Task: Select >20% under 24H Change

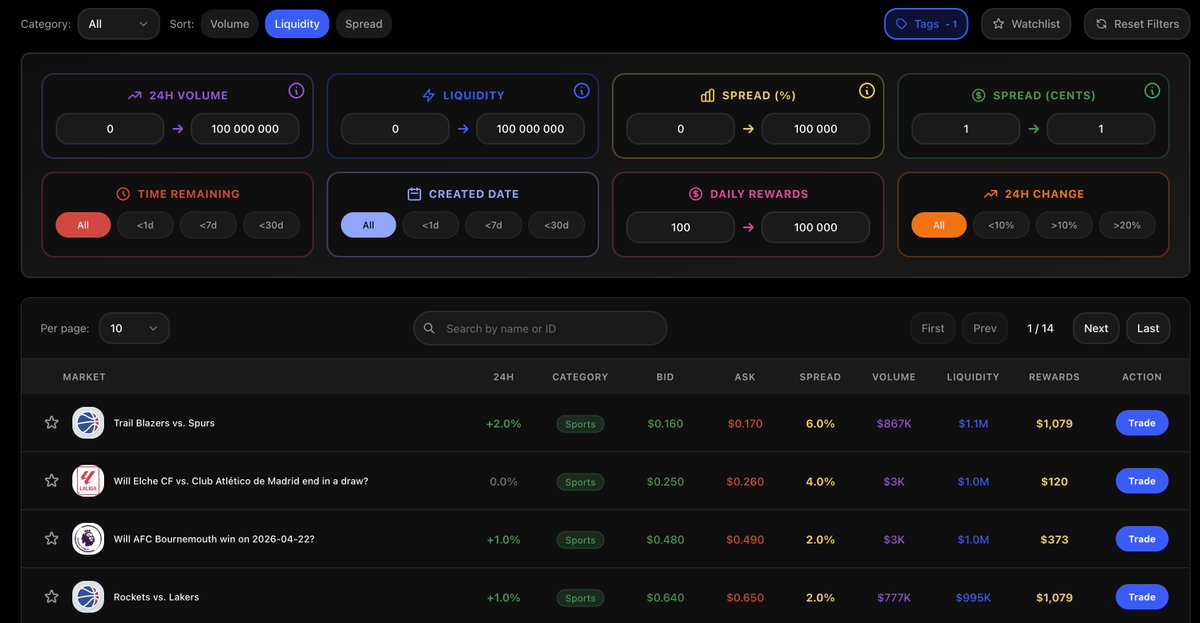Action: tap(1127, 225)
